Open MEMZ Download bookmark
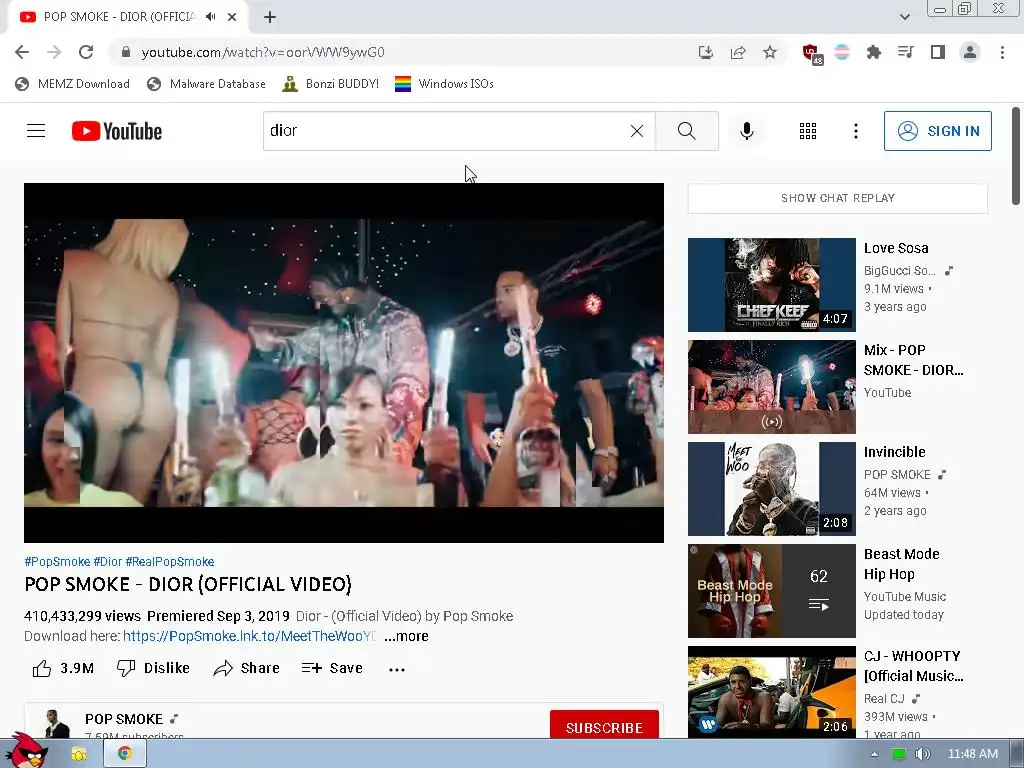The image size is (1024, 768). point(72,84)
